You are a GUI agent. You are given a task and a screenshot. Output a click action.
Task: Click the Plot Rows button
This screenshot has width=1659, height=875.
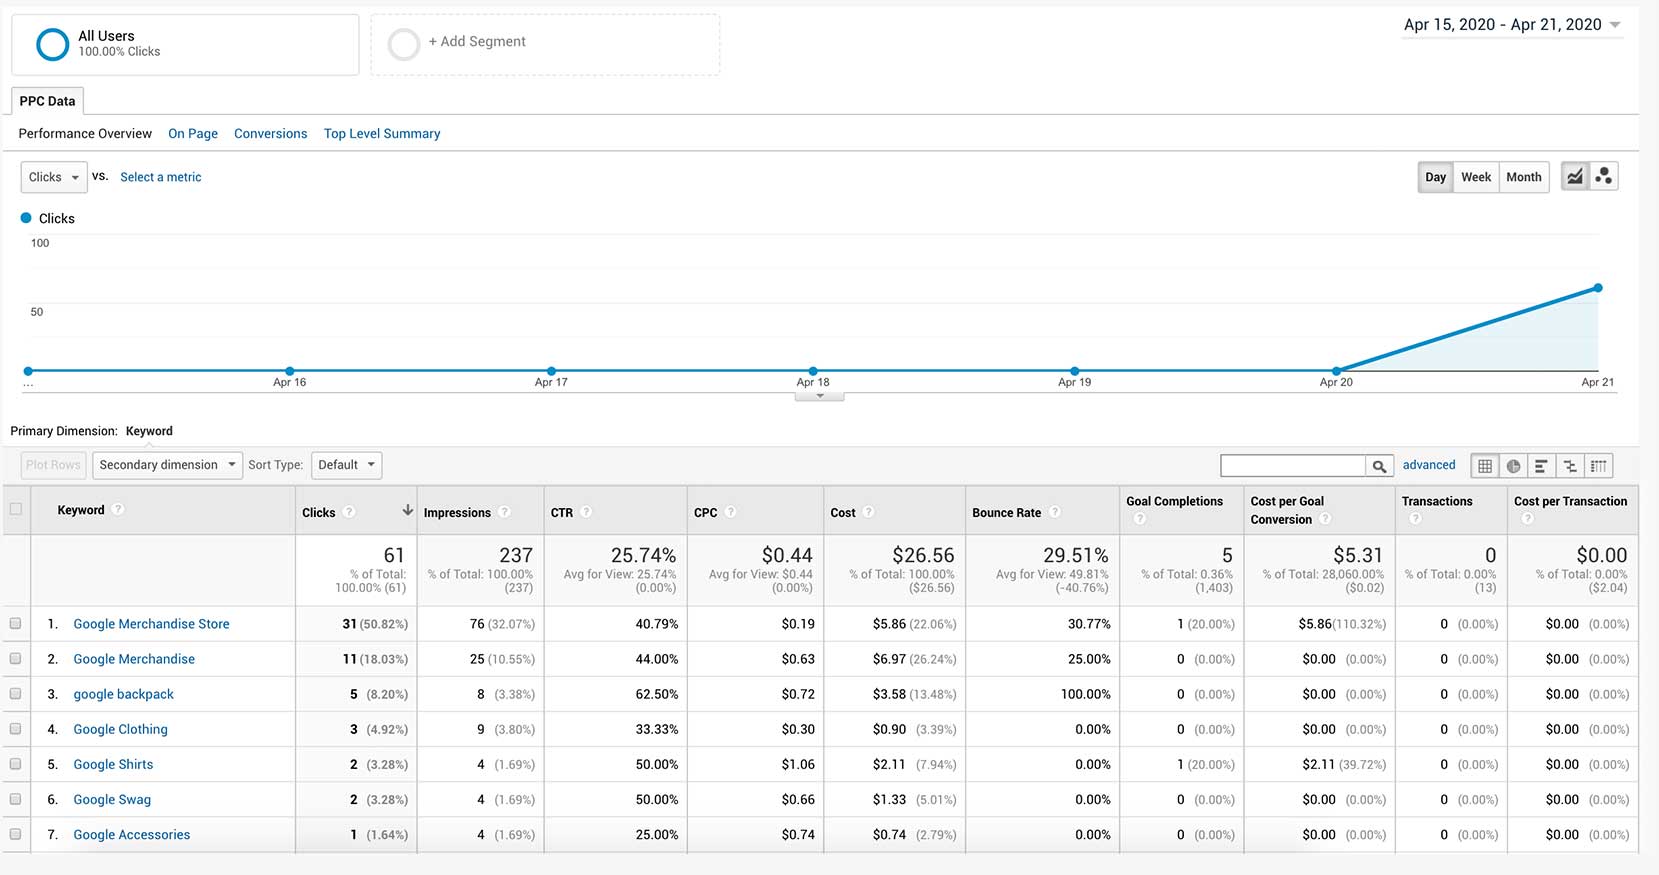(x=53, y=465)
